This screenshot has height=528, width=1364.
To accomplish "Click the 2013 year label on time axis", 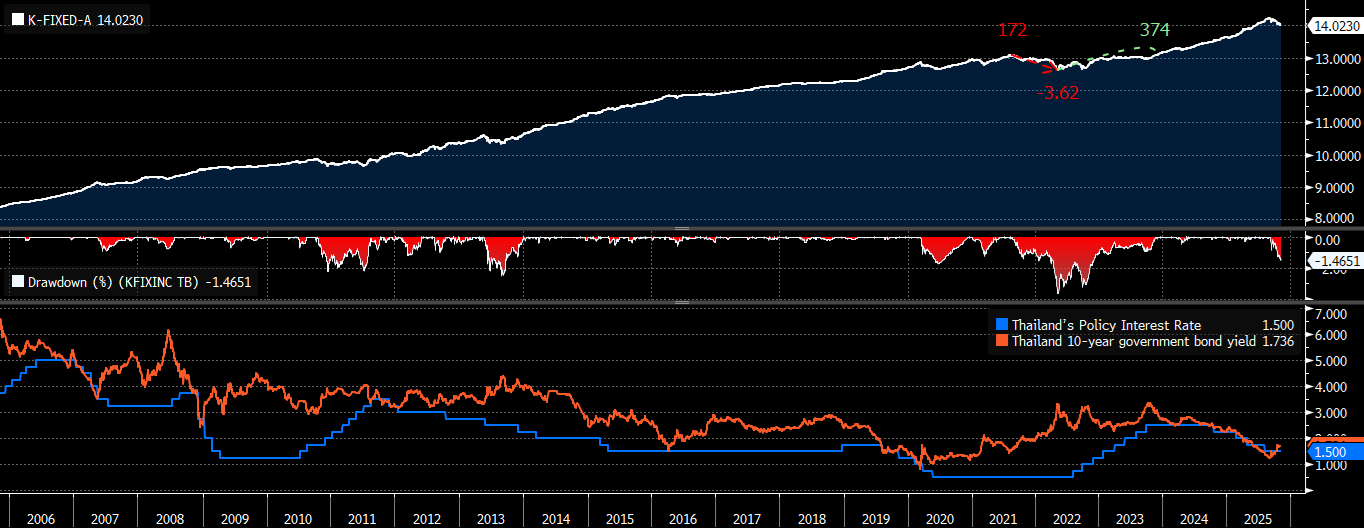I will [490, 520].
